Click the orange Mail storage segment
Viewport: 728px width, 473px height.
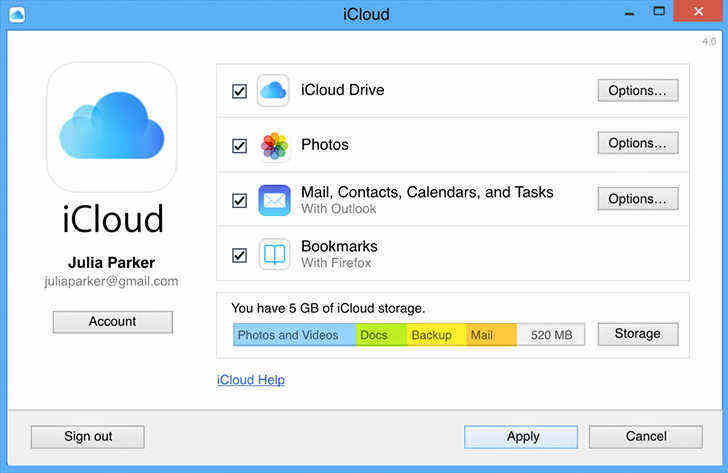click(x=491, y=335)
